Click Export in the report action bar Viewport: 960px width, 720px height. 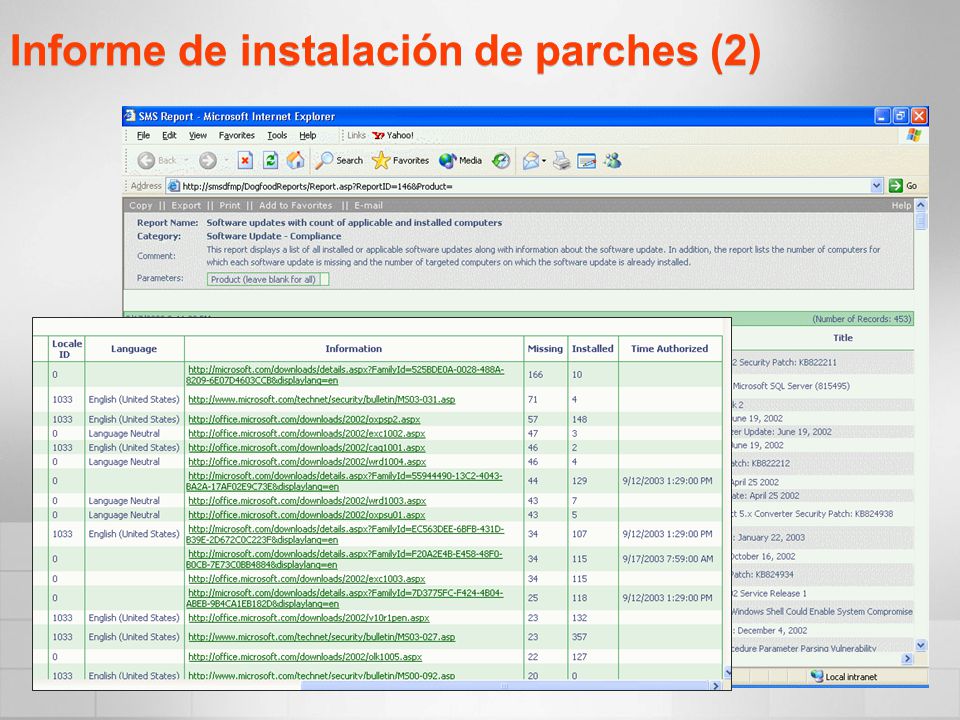tap(186, 206)
